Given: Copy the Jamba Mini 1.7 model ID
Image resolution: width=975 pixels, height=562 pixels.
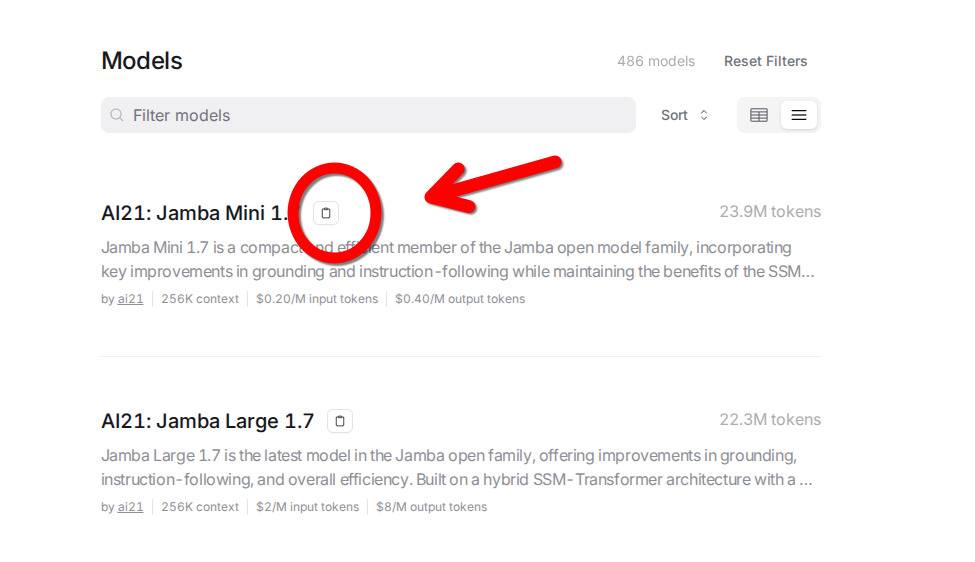Looking at the screenshot, I should pos(326,213).
